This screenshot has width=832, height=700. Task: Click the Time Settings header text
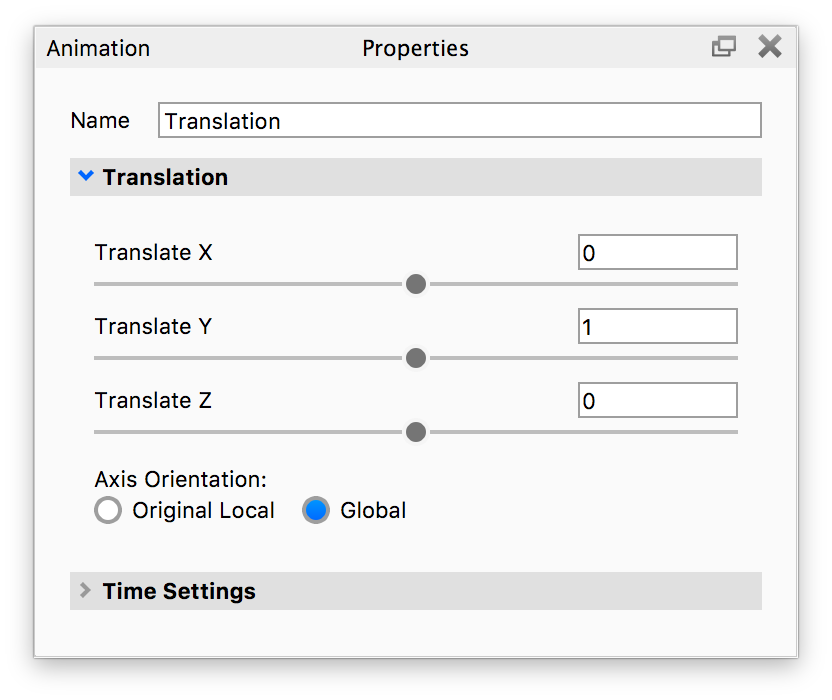(x=179, y=591)
